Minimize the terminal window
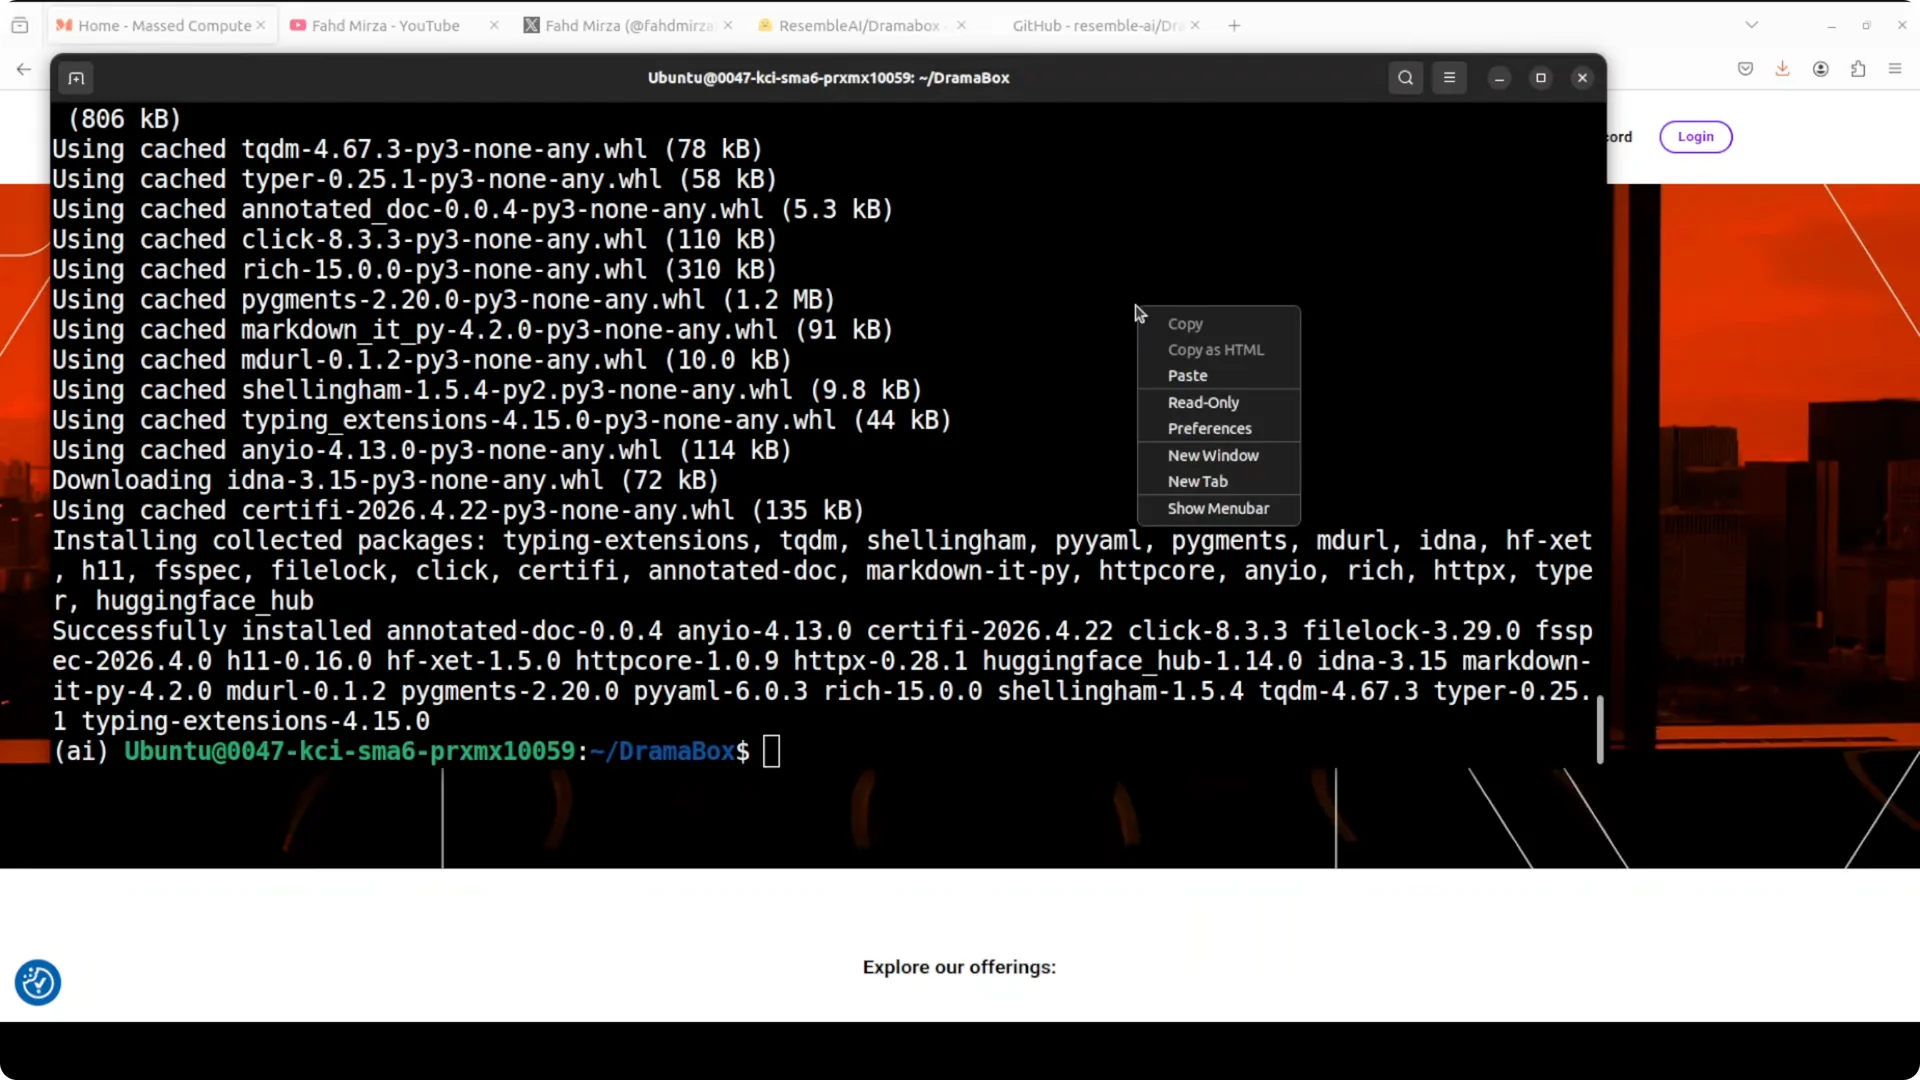This screenshot has width=1920, height=1080. 1499,78
